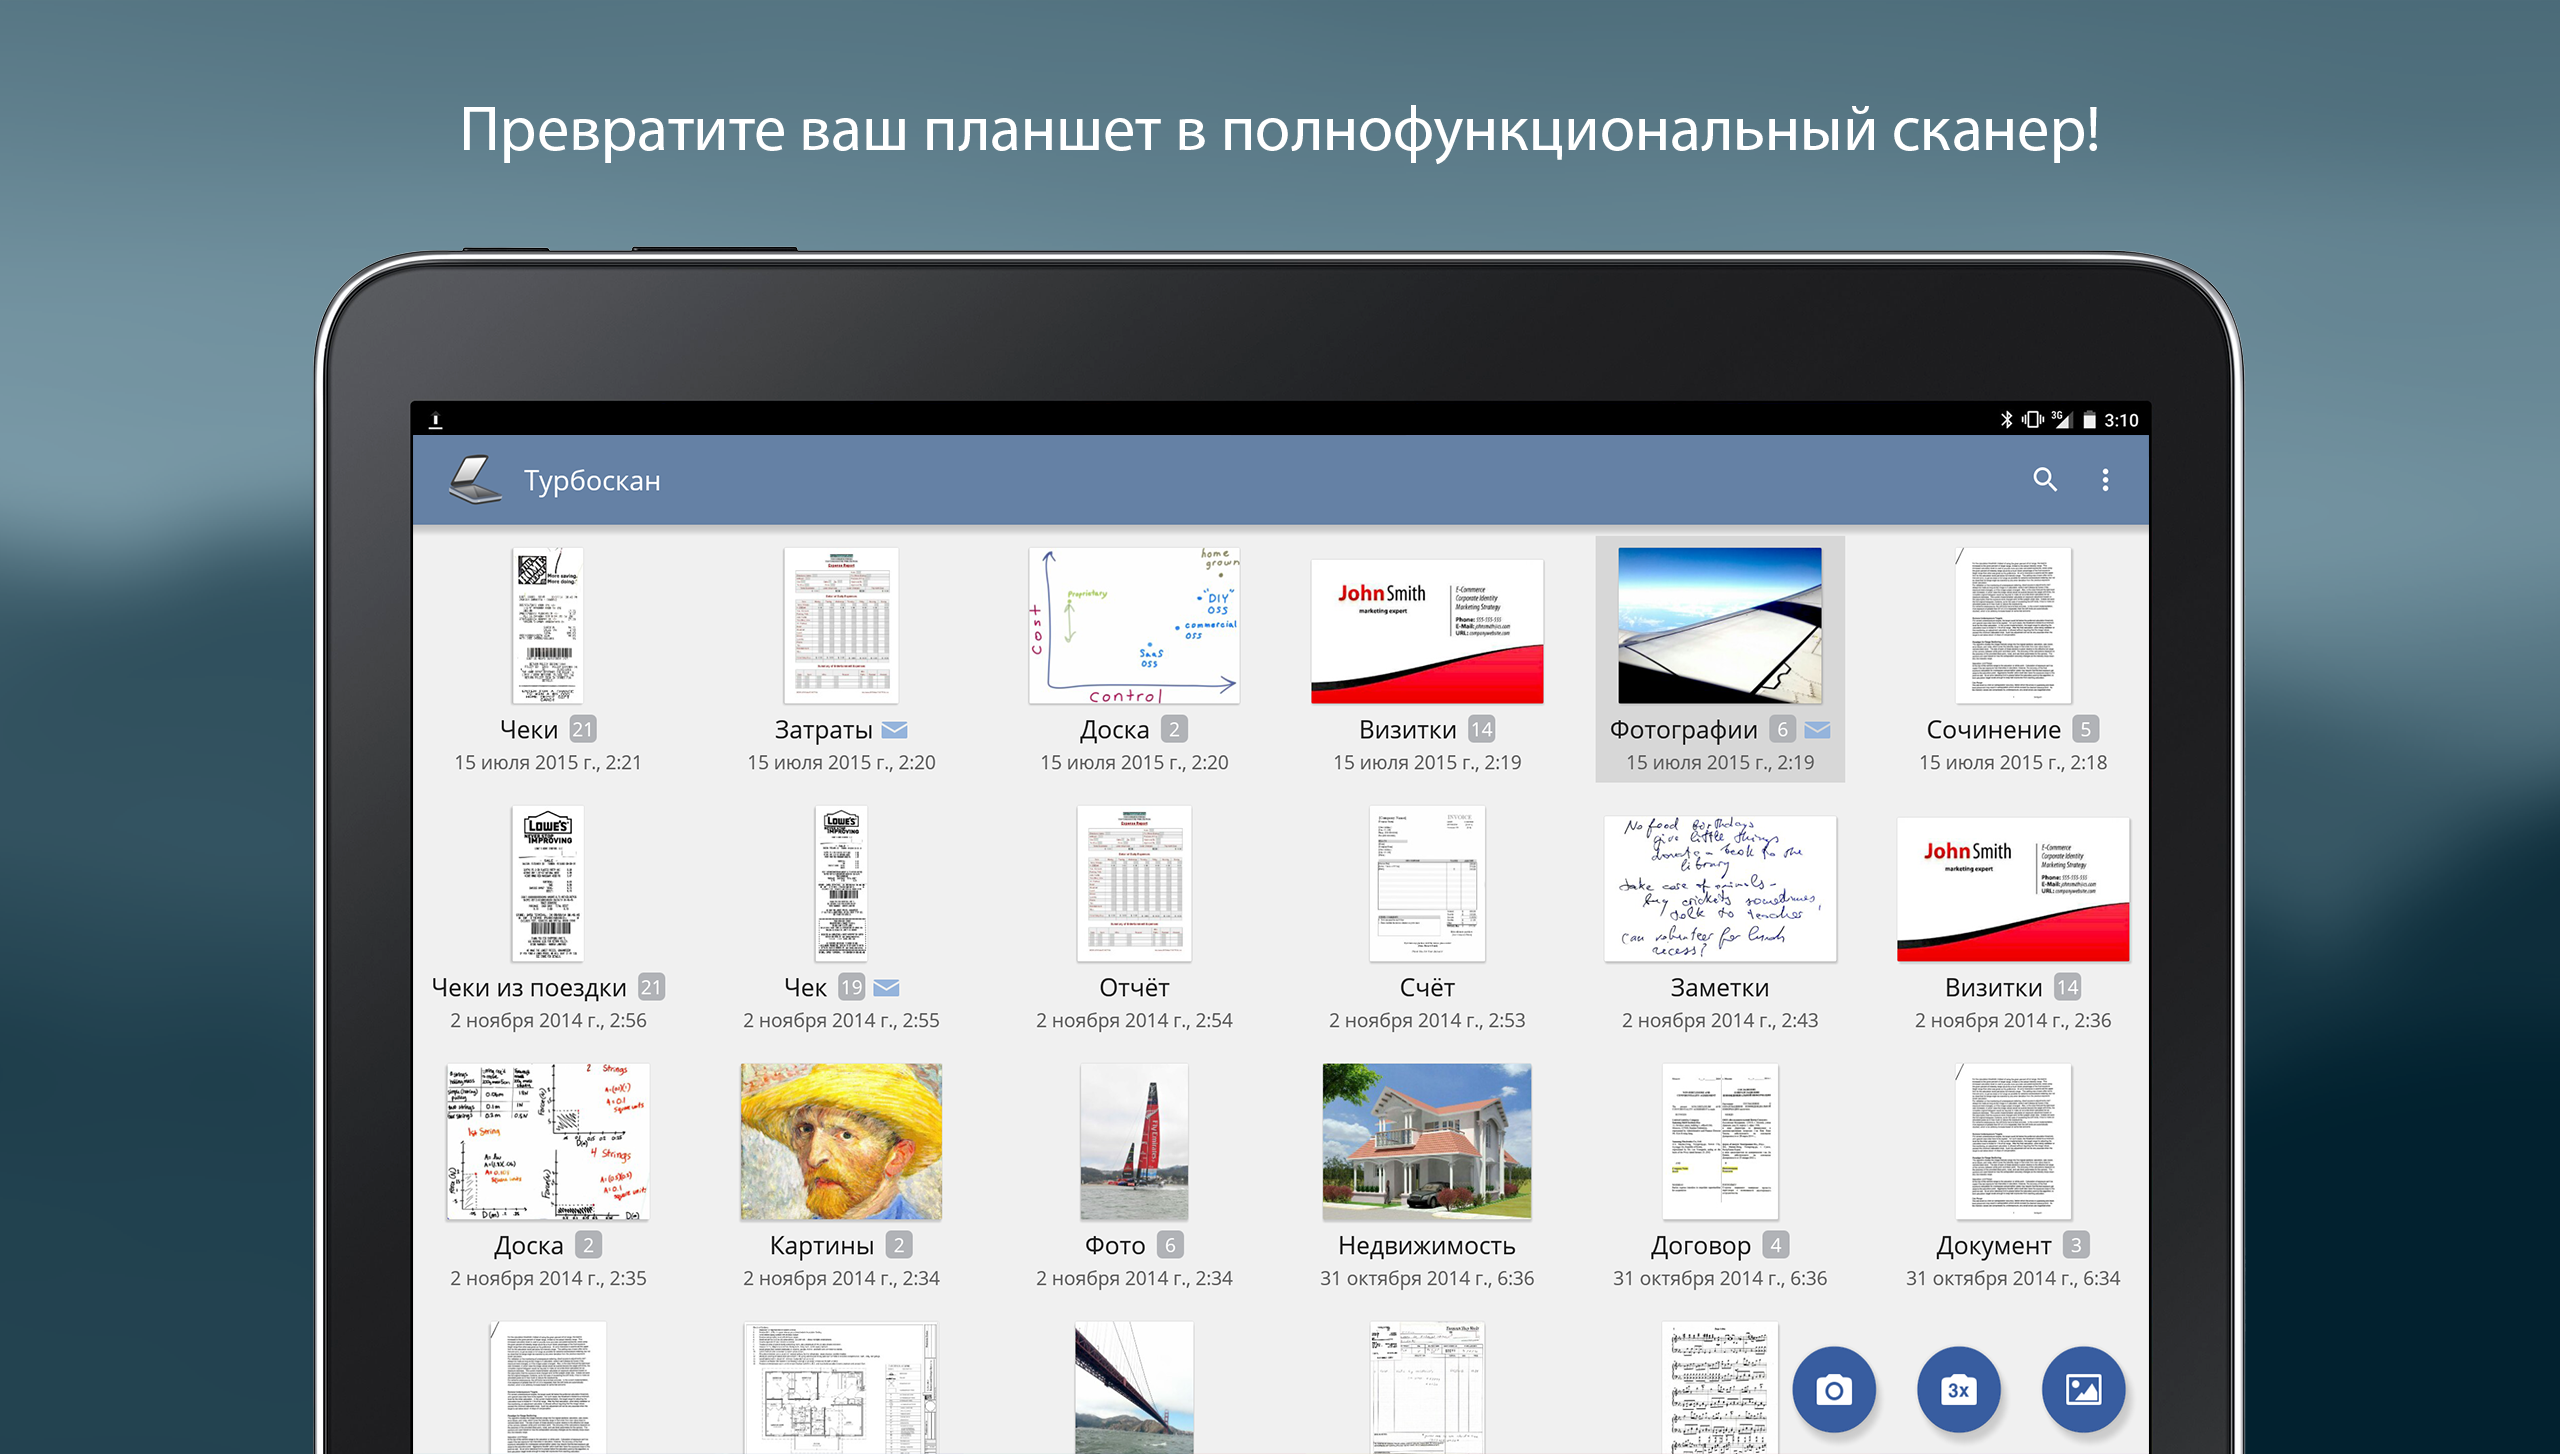2560x1454 pixels.
Task: Import an image from gallery
Action: click(2083, 1390)
